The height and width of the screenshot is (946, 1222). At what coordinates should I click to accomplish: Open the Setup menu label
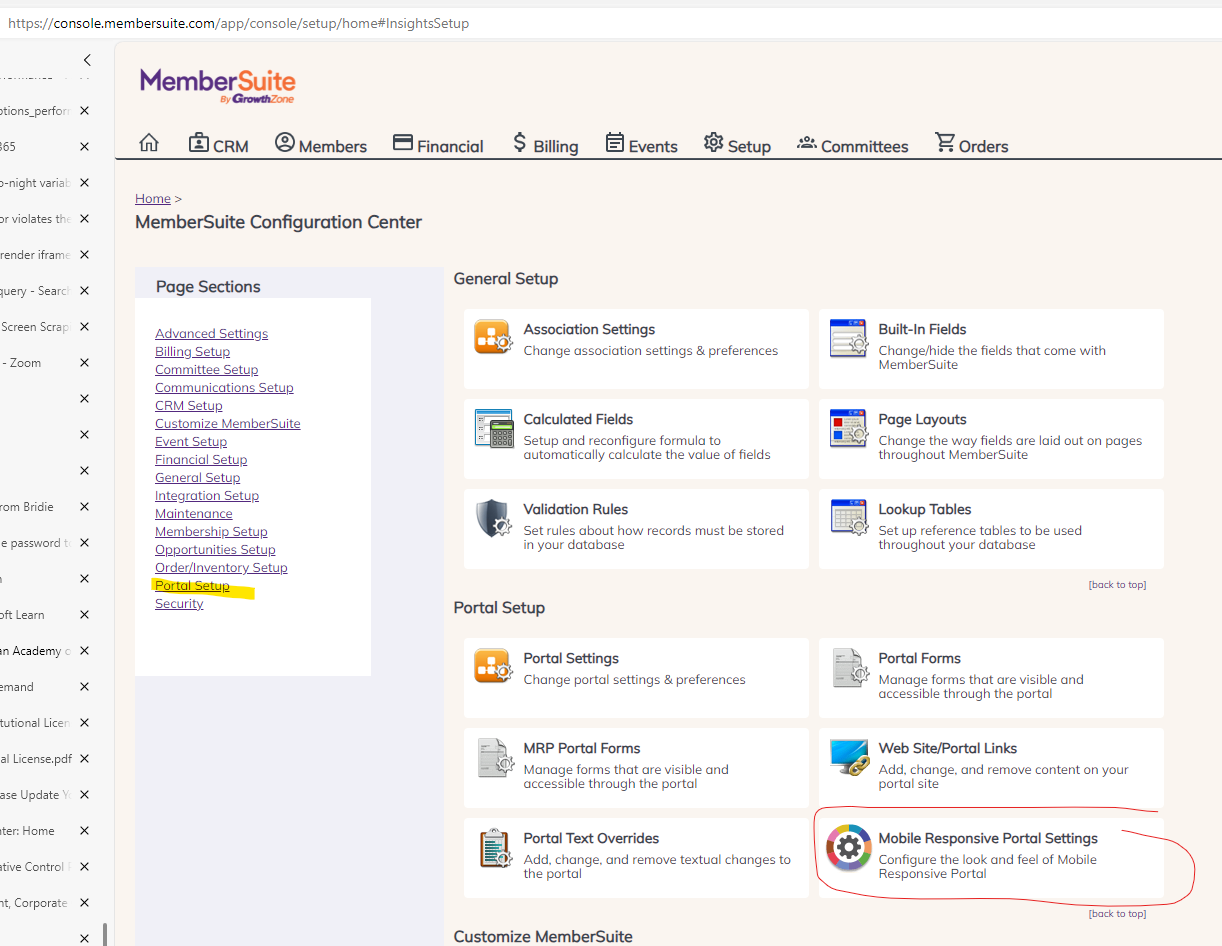coord(749,146)
